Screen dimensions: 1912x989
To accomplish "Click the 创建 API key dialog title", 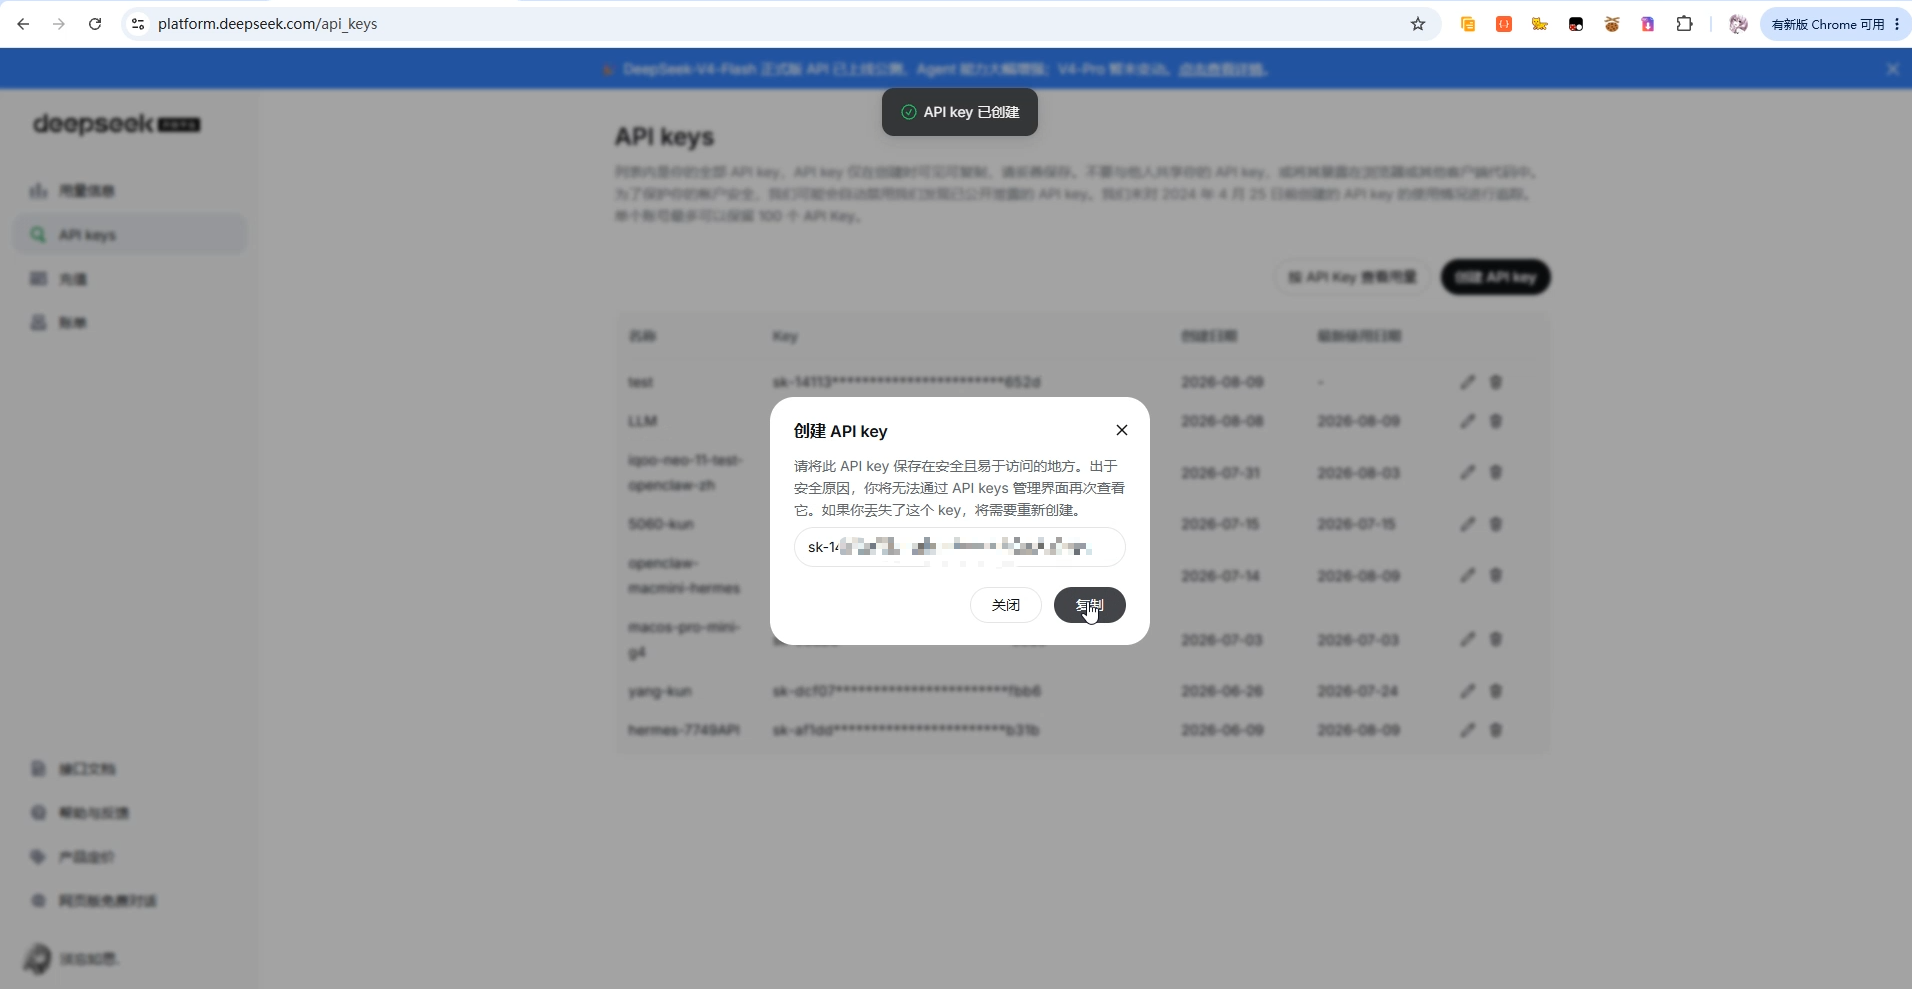I will (x=840, y=431).
